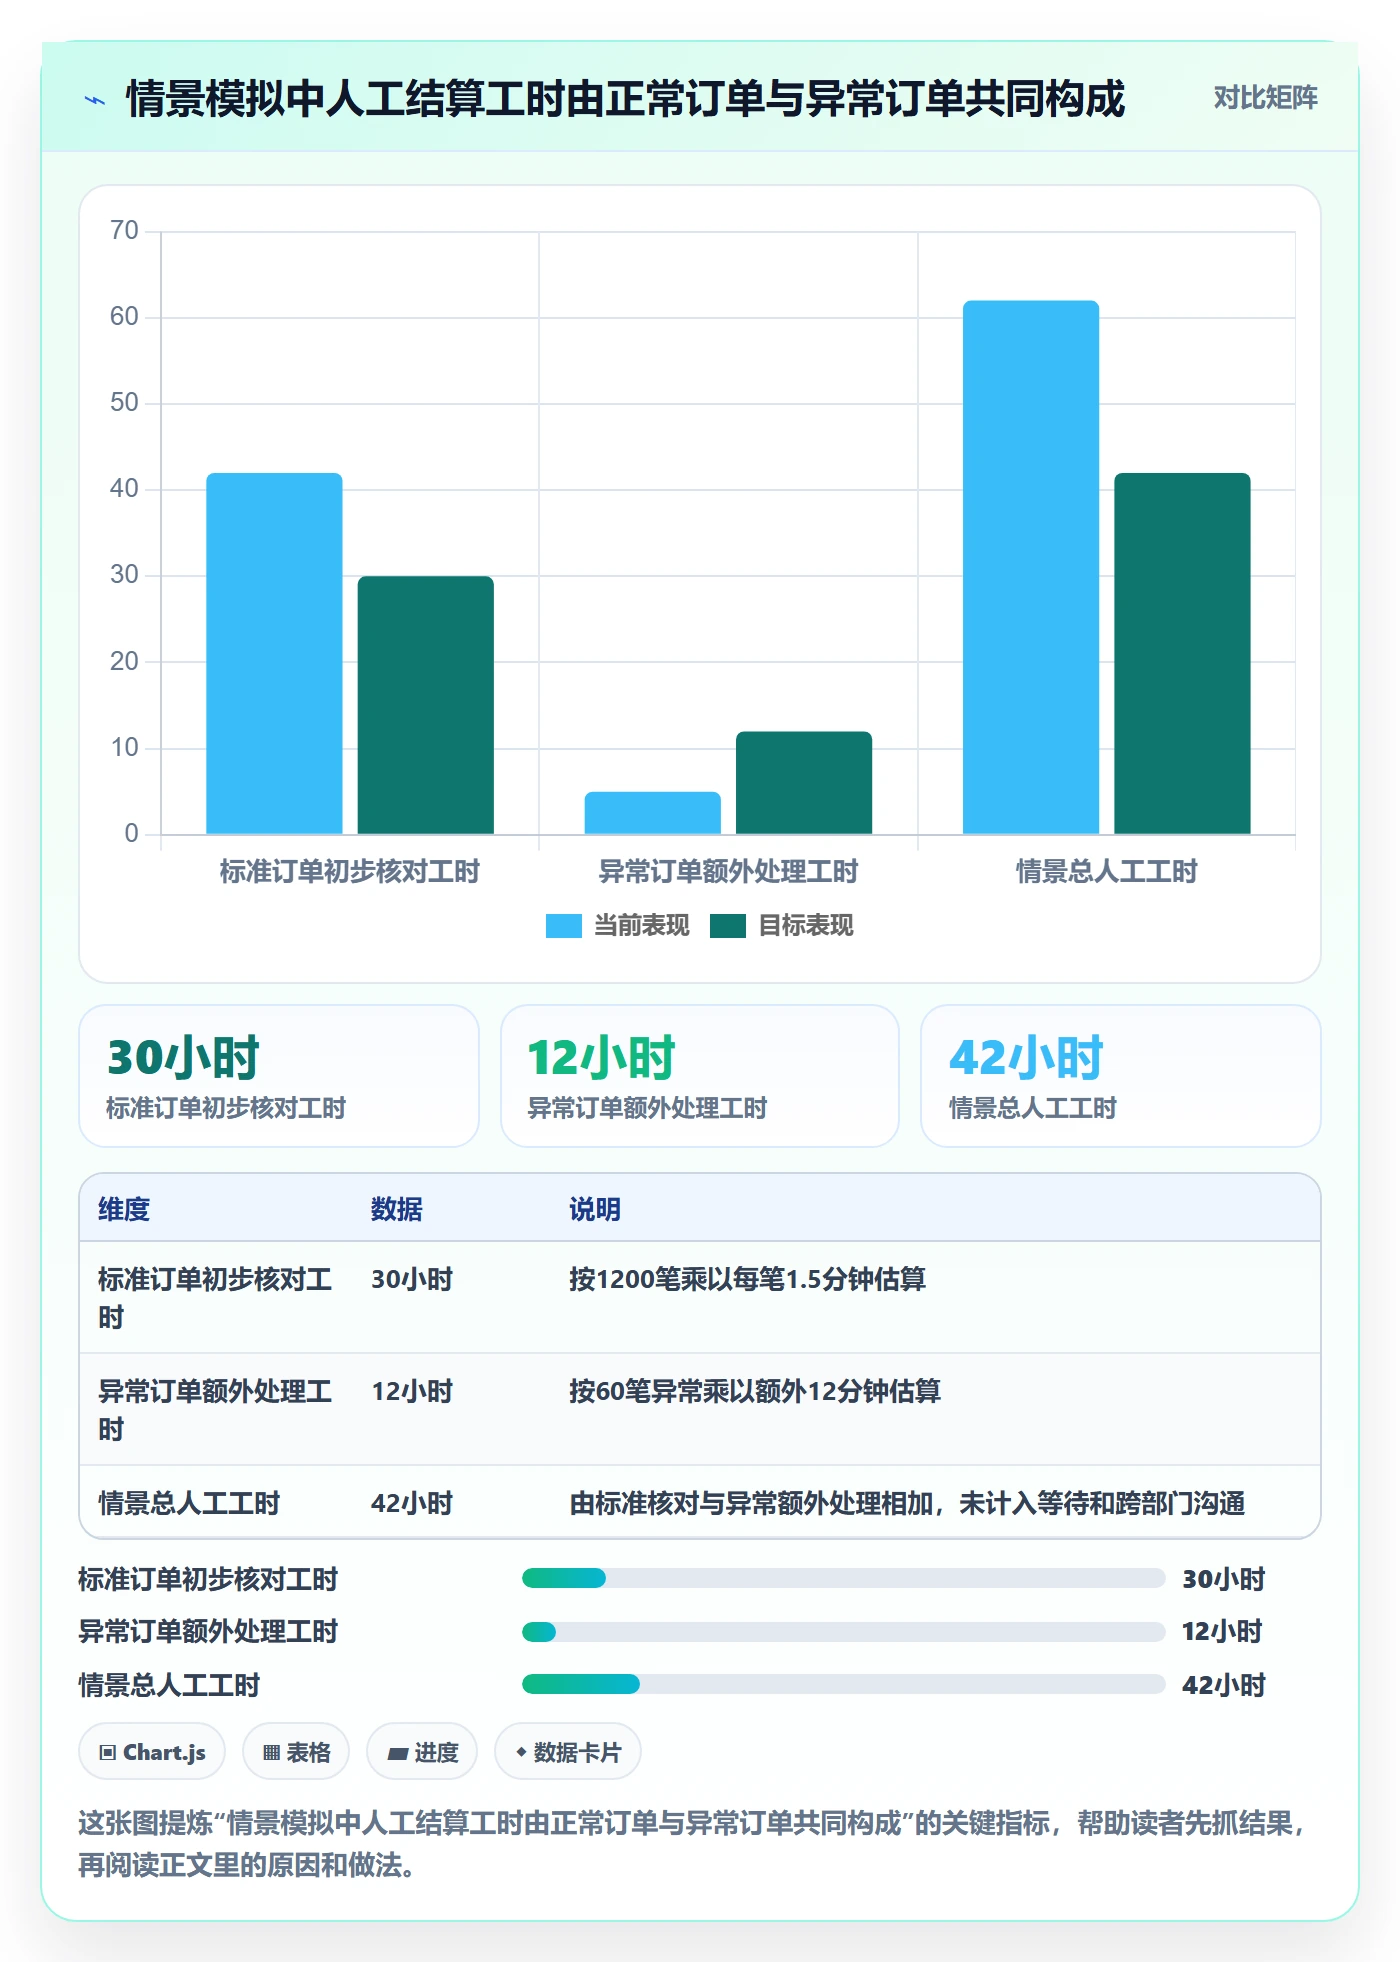This screenshot has height=1962, width=1400.
Task: Toggle the 目标表现 legend swatch
Action: tap(727, 926)
